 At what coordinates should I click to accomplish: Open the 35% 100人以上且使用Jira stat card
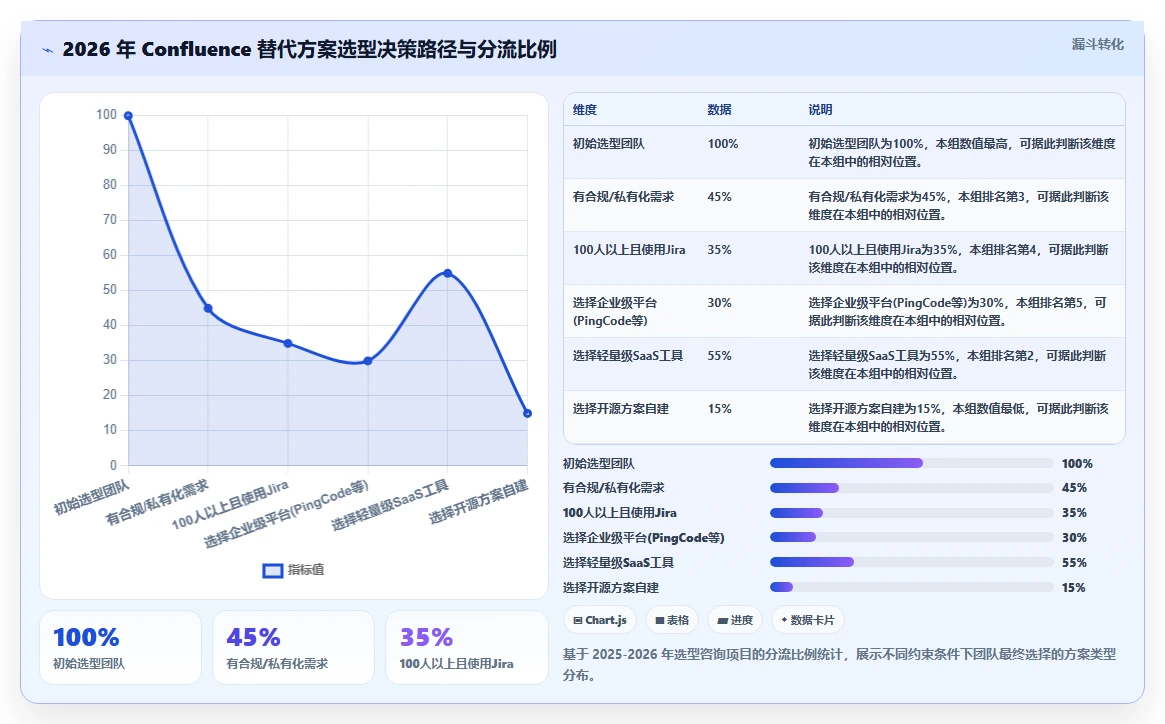point(467,647)
